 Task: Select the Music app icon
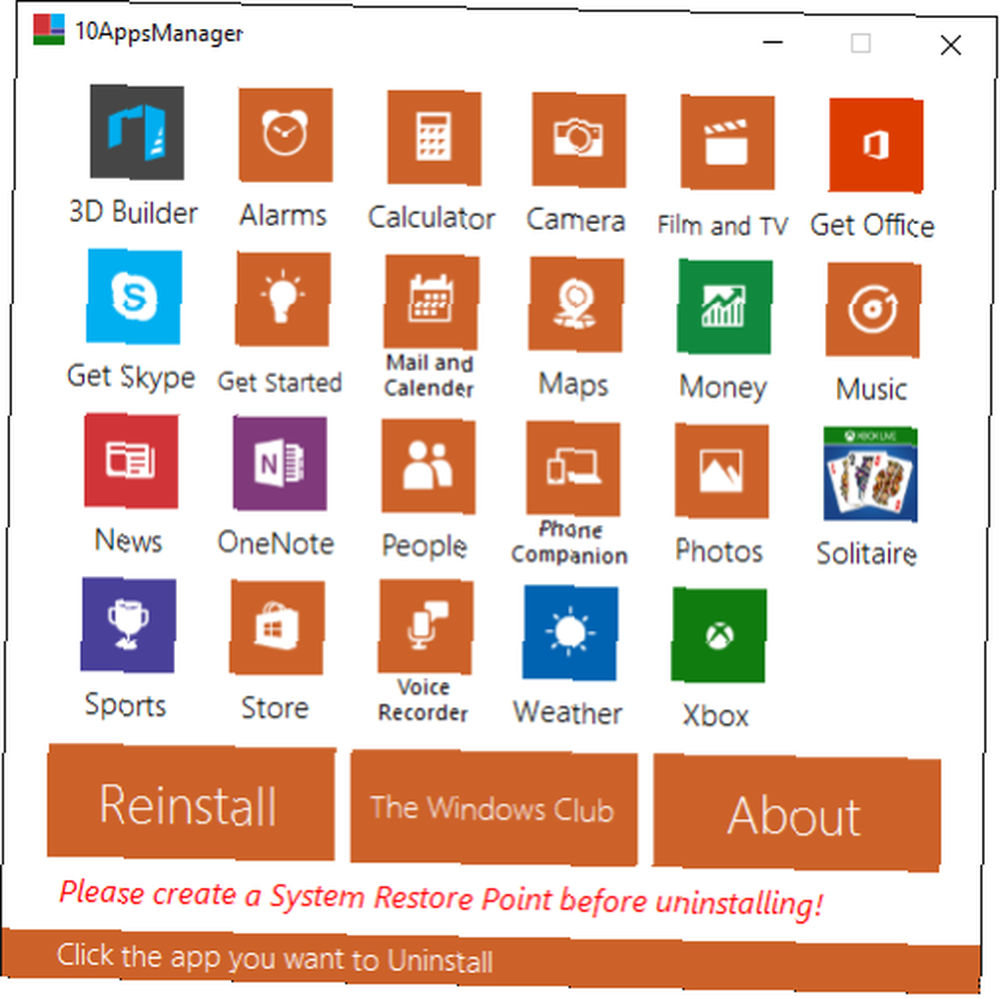873,310
